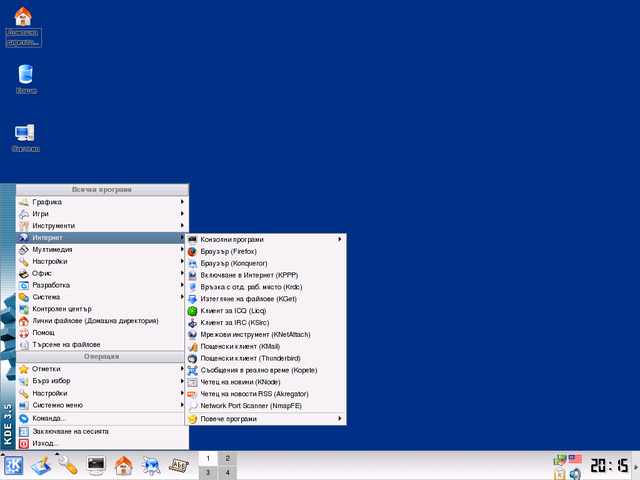The width and height of the screenshot is (640, 480).
Task: Open Настройки under Всички програми
Action: [102, 261]
